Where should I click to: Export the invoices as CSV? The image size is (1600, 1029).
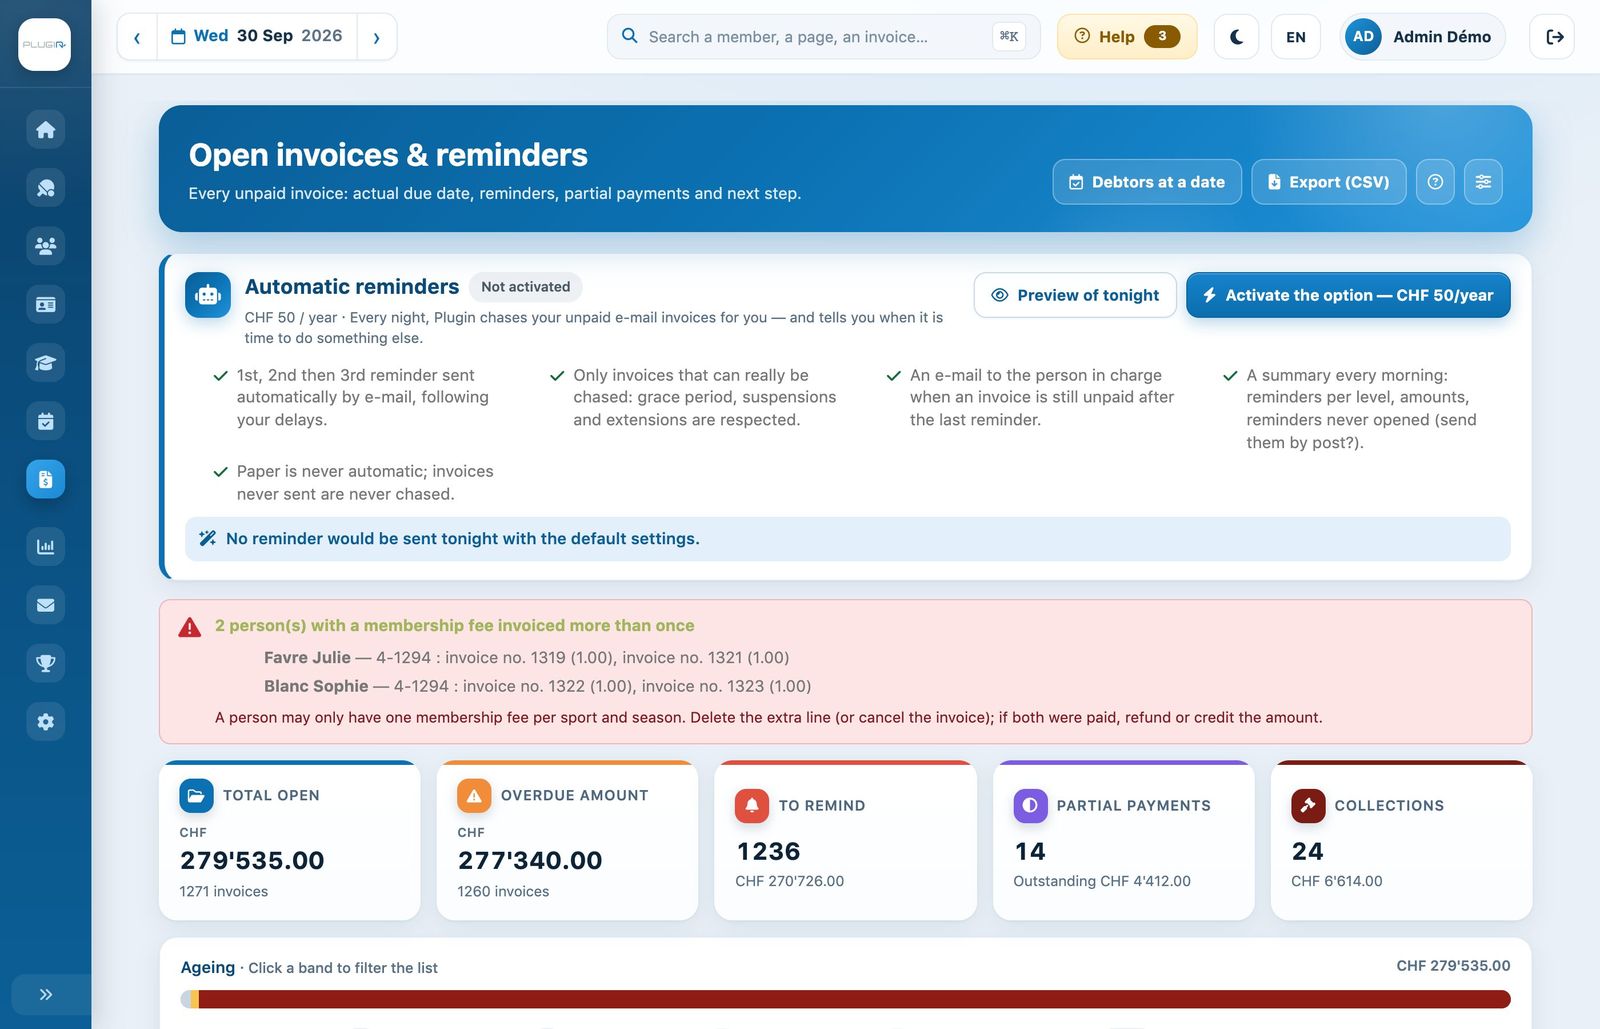coord(1329,182)
